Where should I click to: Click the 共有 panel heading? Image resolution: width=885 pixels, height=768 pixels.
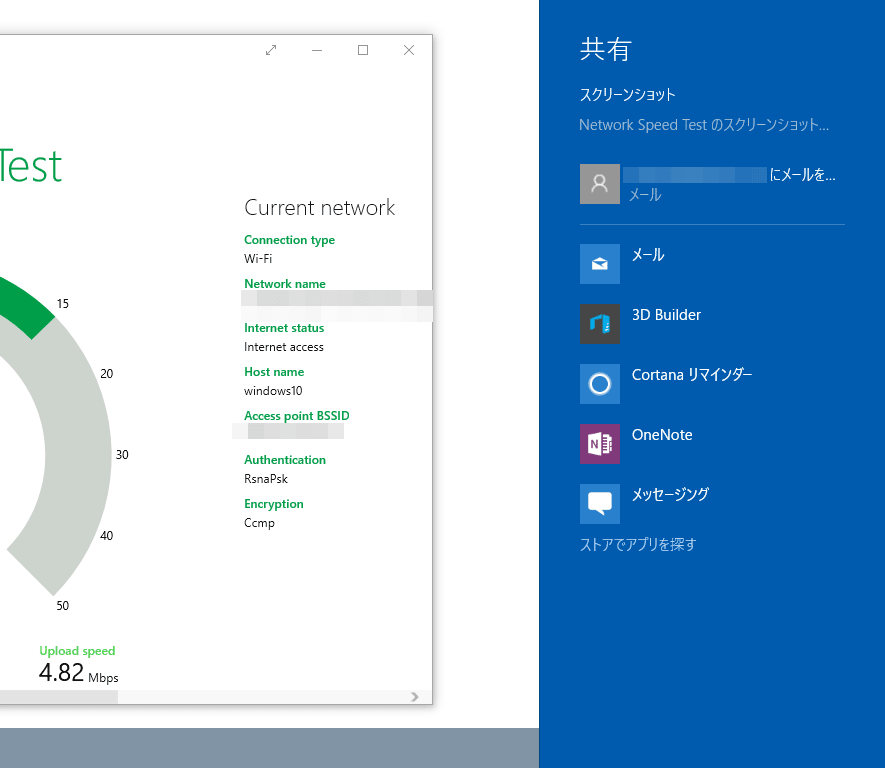coord(606,49)
